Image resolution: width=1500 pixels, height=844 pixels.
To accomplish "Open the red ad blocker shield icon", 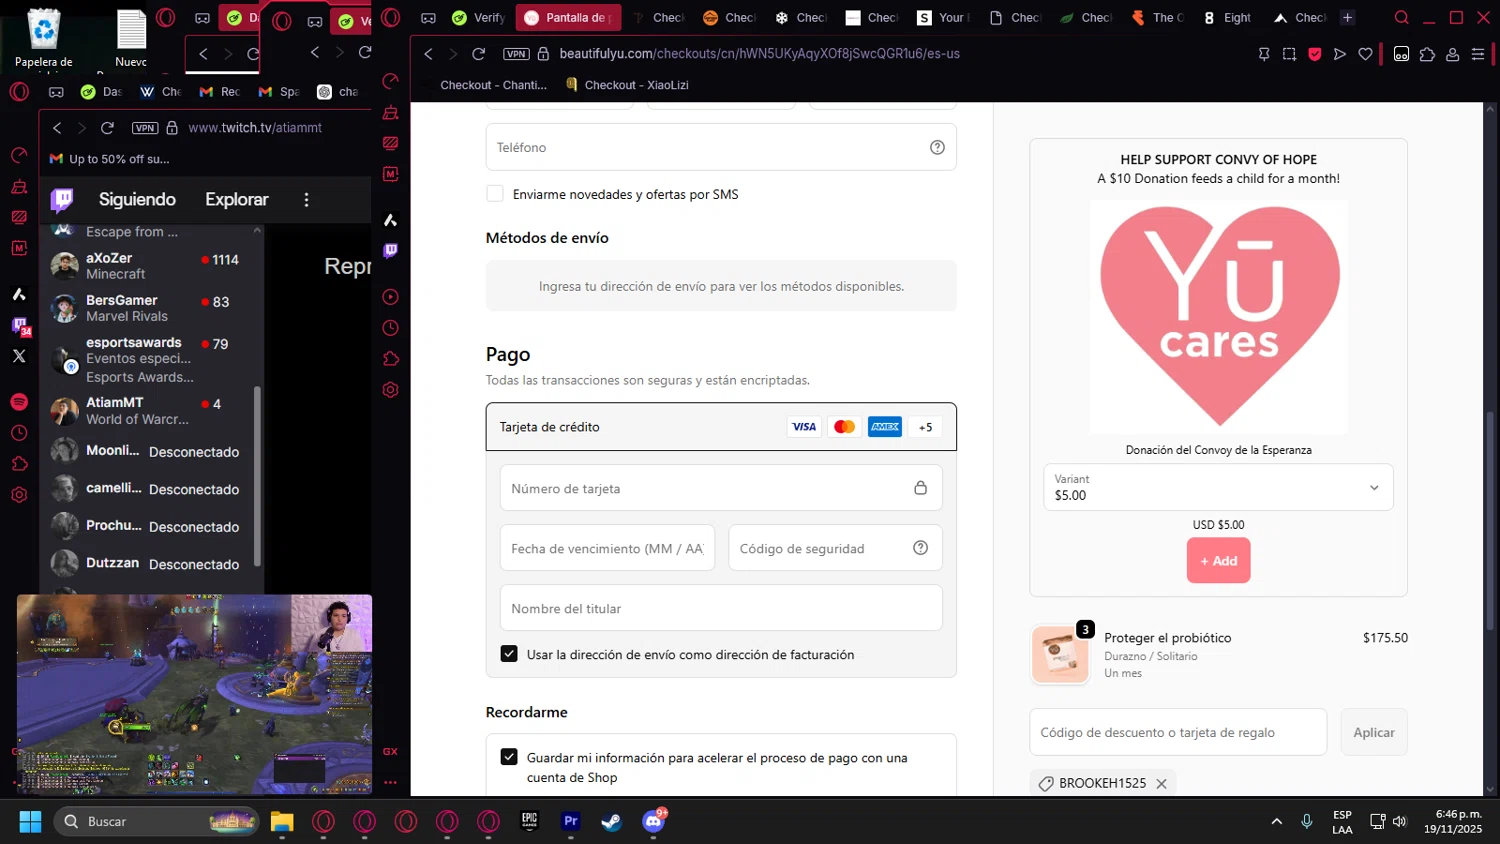I will click(x=1315, y=54).
